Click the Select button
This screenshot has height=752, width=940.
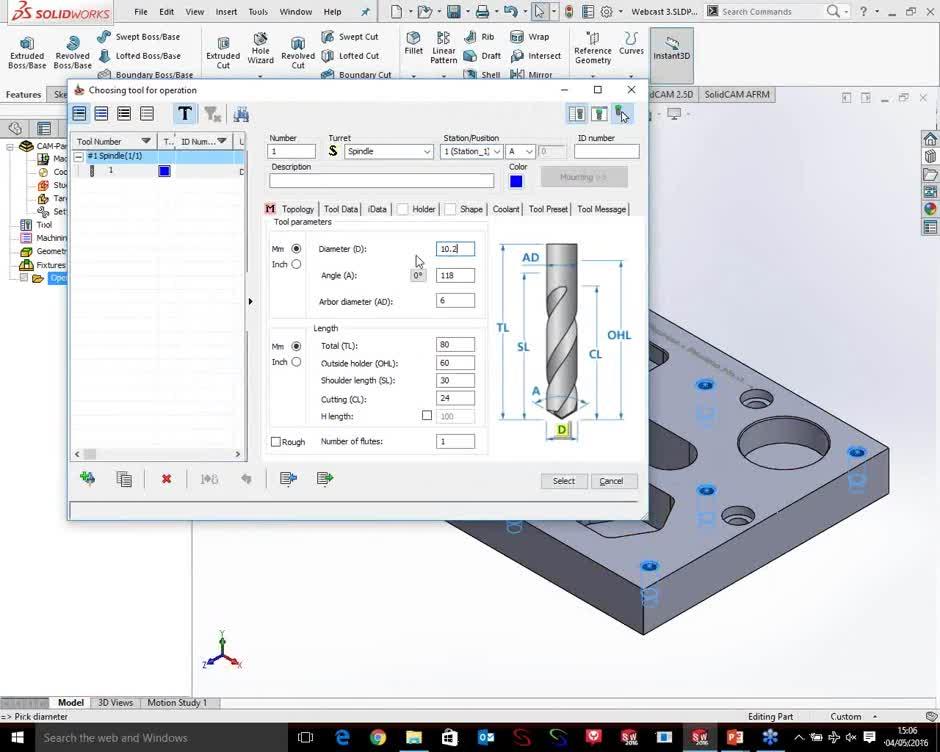click(563, 481)
